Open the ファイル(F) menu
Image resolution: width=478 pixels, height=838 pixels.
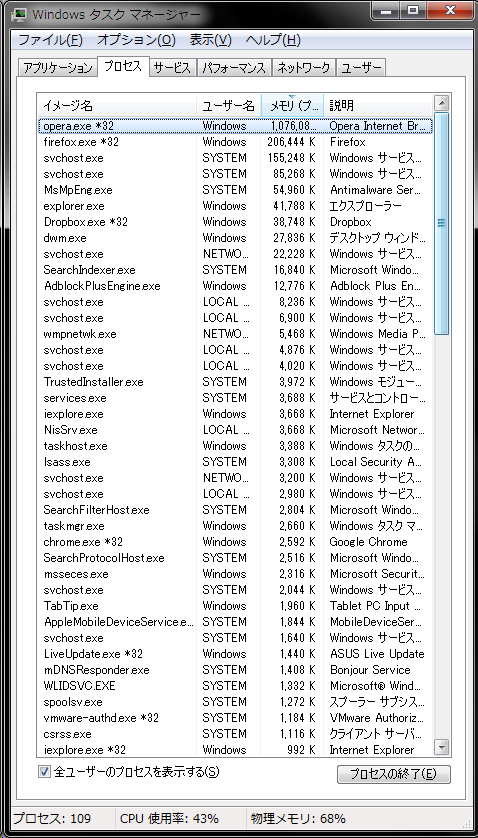[x=51, y=40]
